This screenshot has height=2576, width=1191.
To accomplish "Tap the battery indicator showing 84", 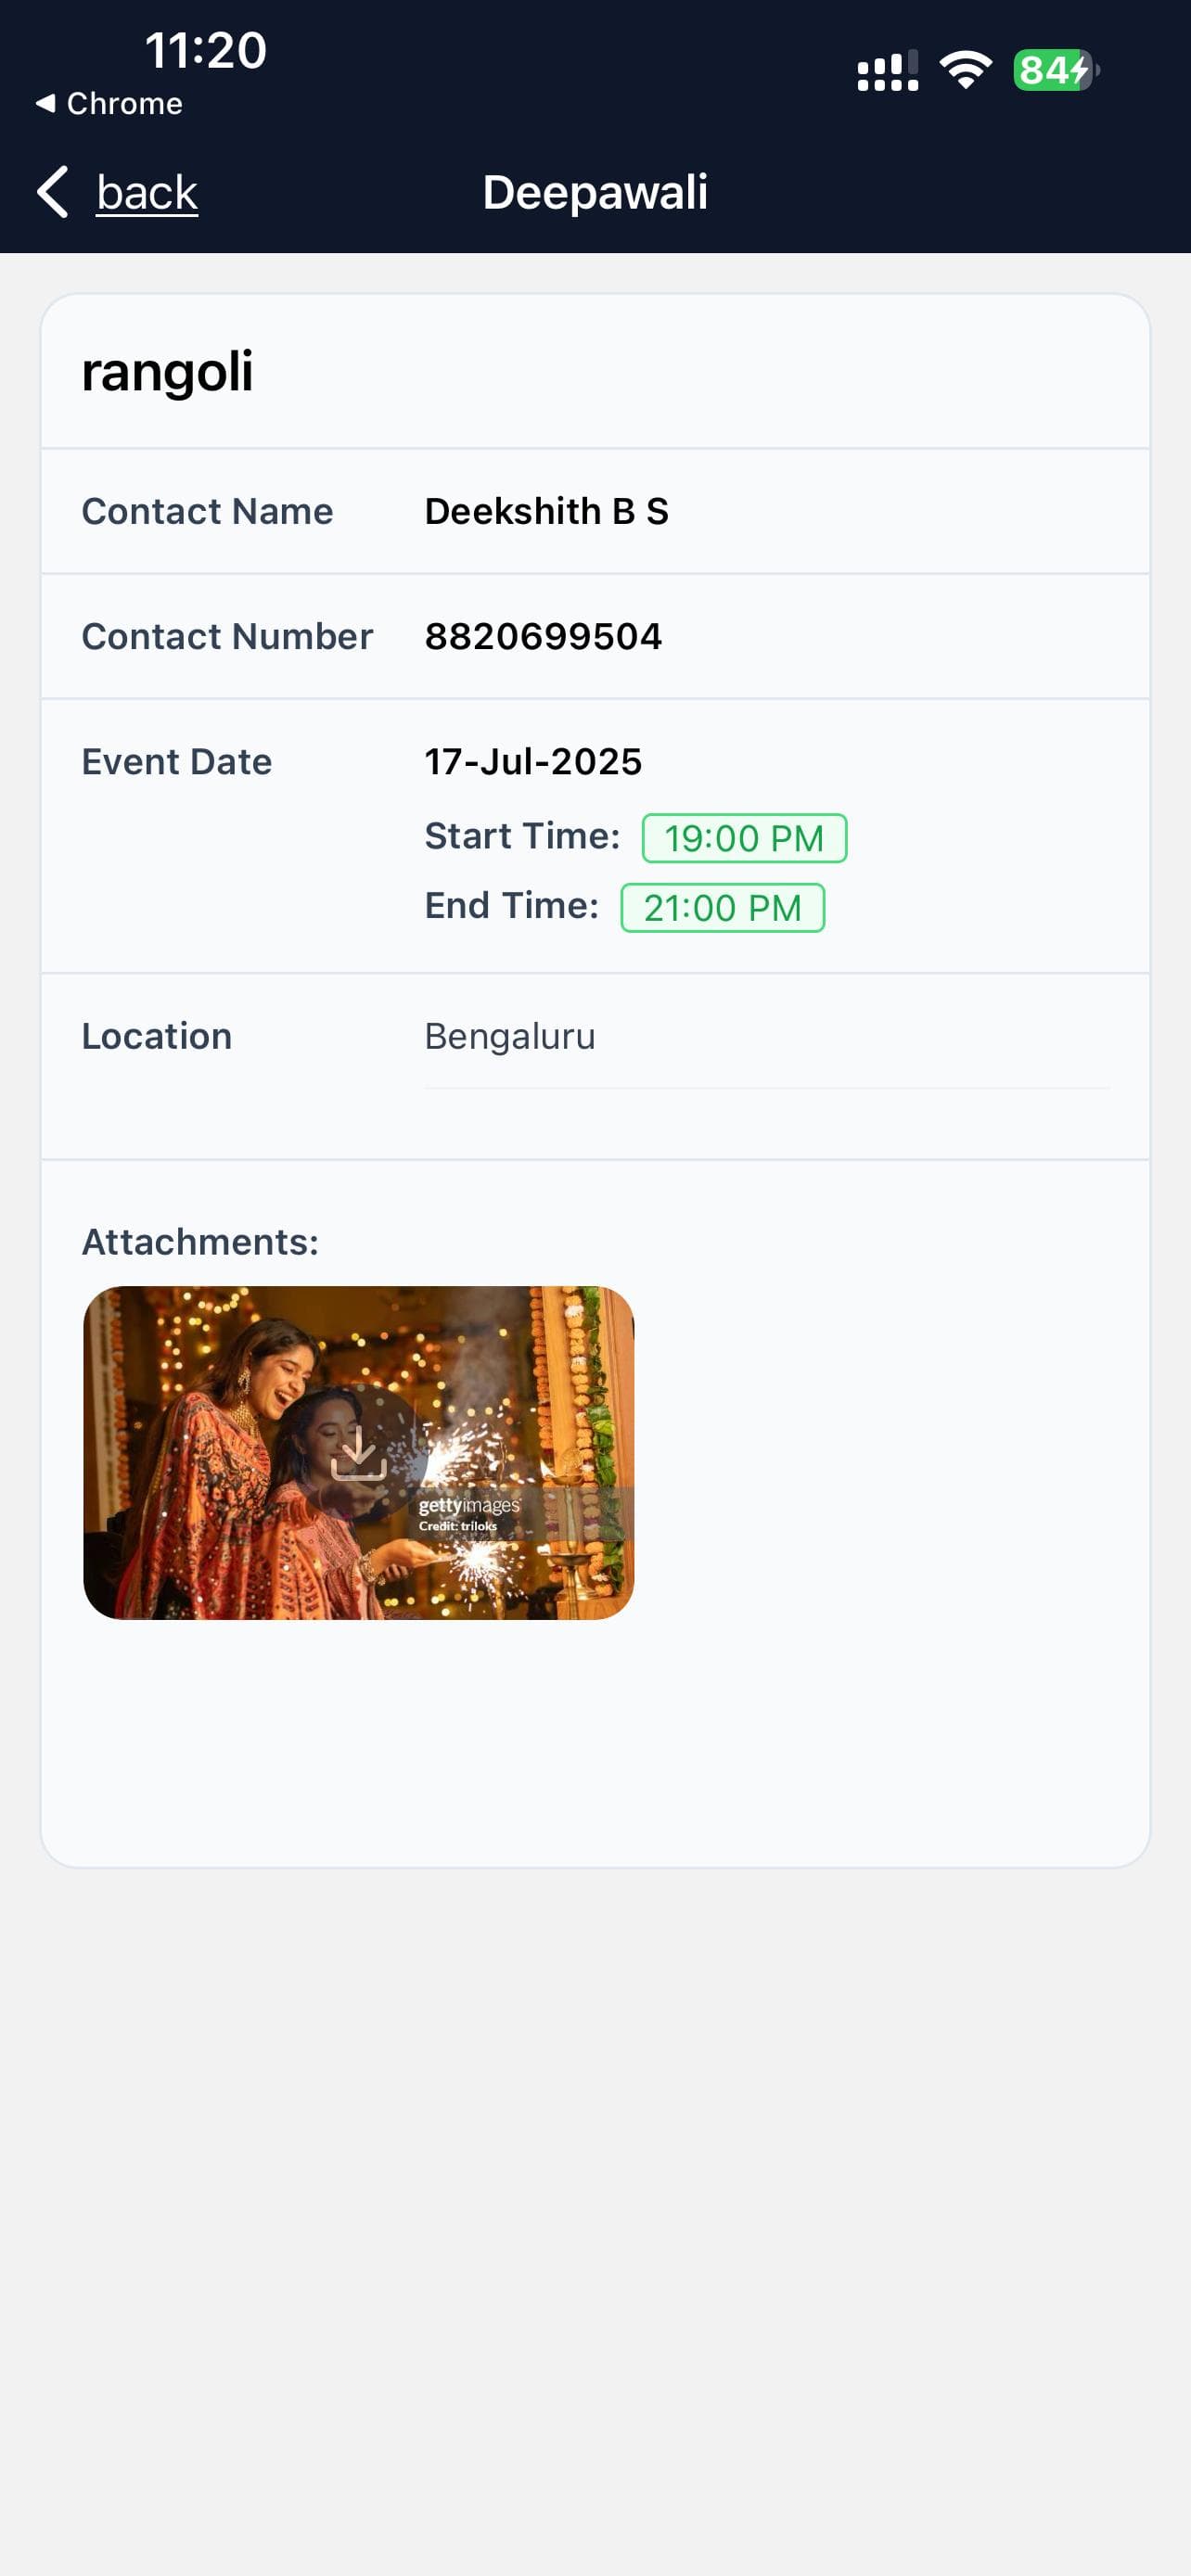I will [1055, 70].
